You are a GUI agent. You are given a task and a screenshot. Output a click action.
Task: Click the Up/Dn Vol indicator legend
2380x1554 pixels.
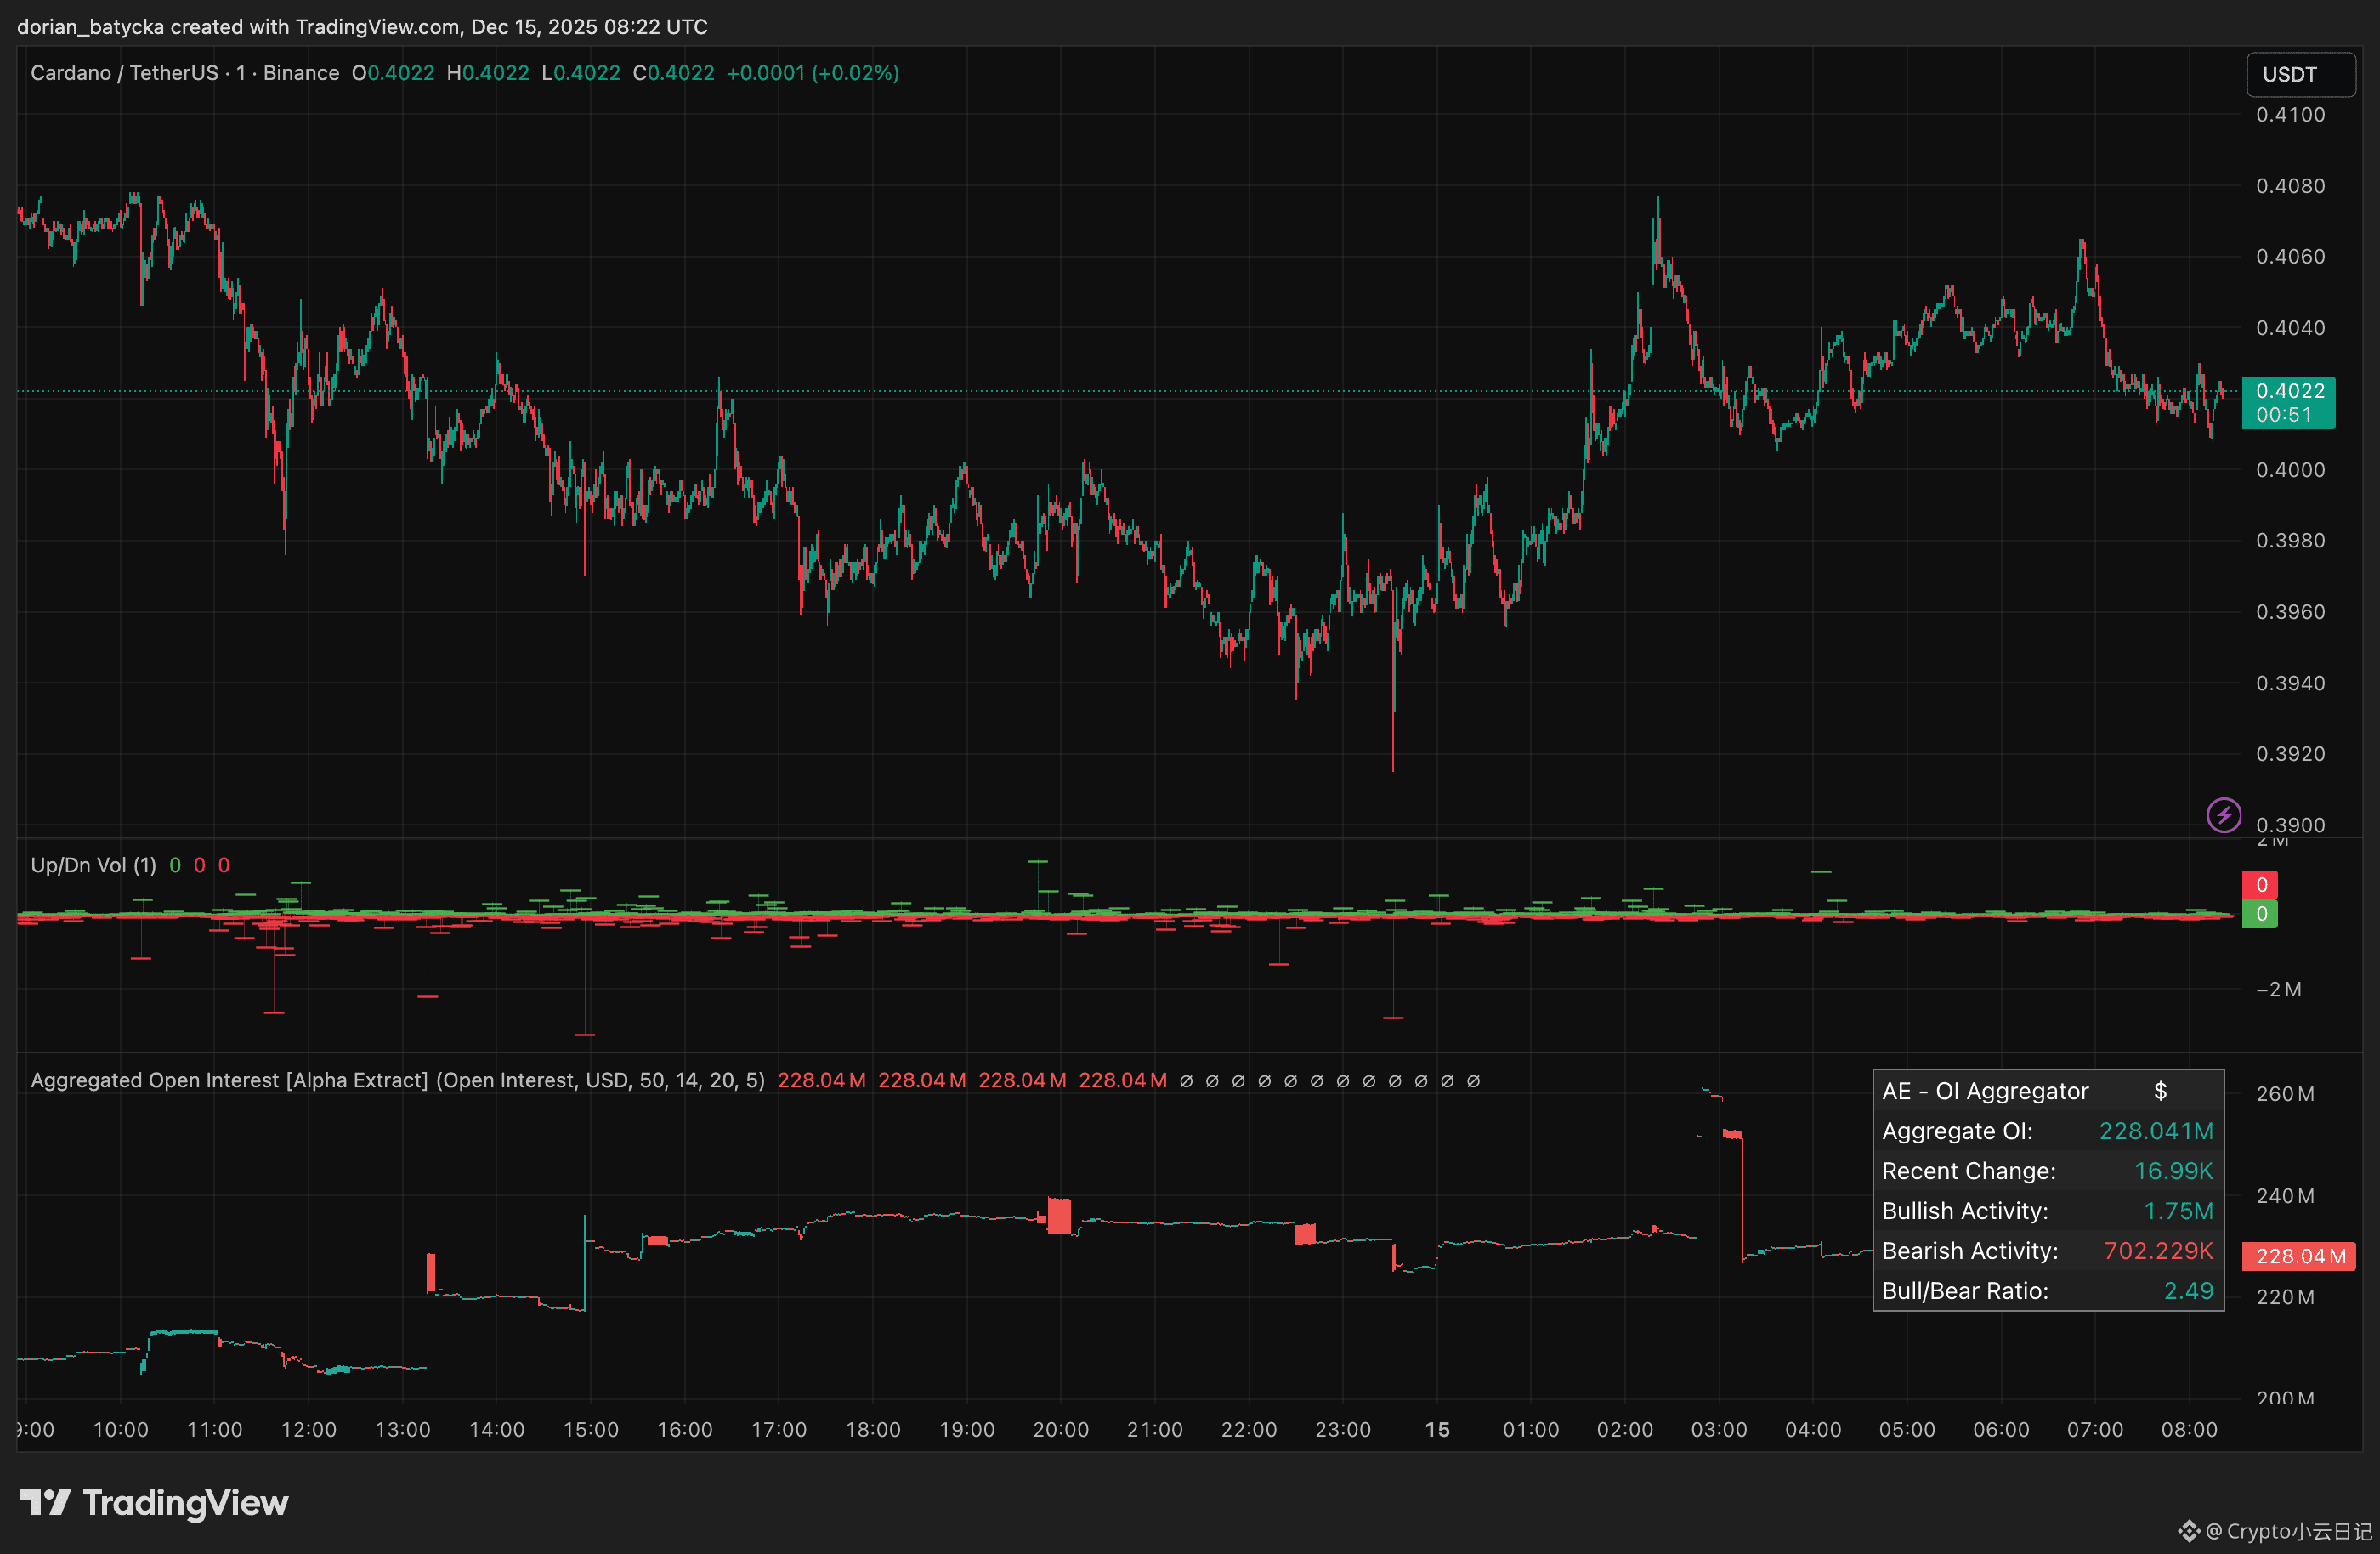tap(93, 865)
